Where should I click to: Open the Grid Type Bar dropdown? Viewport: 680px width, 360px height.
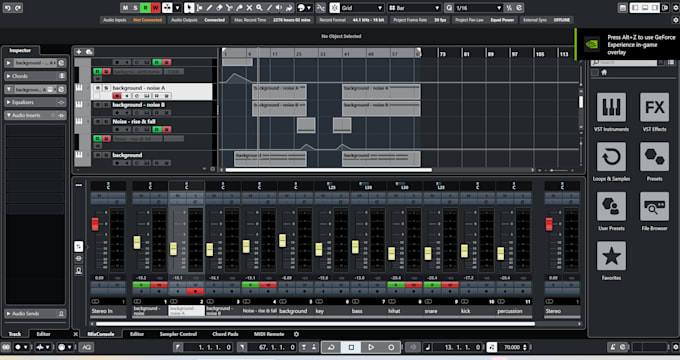tap(414, 8)
